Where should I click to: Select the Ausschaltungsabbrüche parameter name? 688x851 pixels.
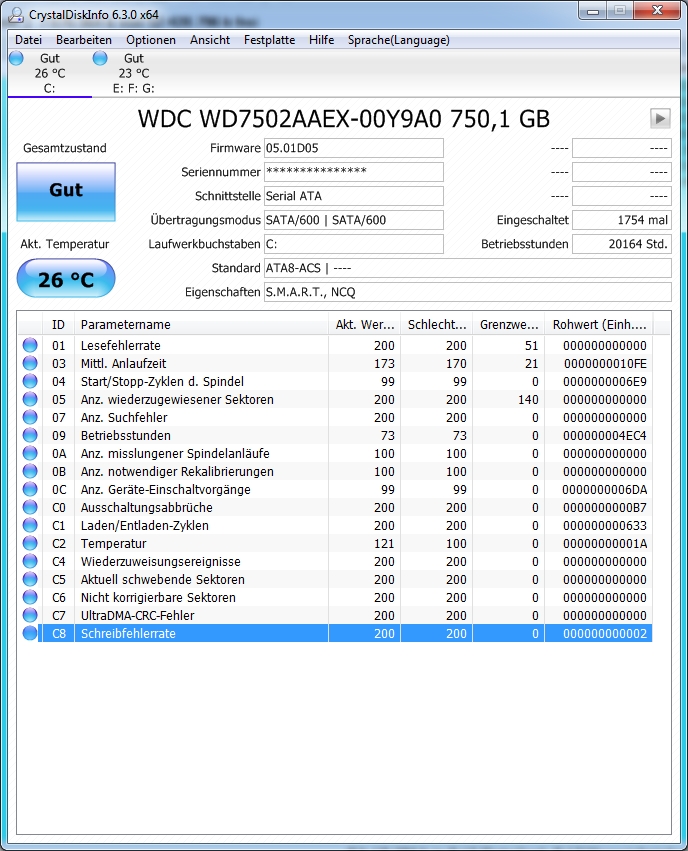(x=146, y=507)
